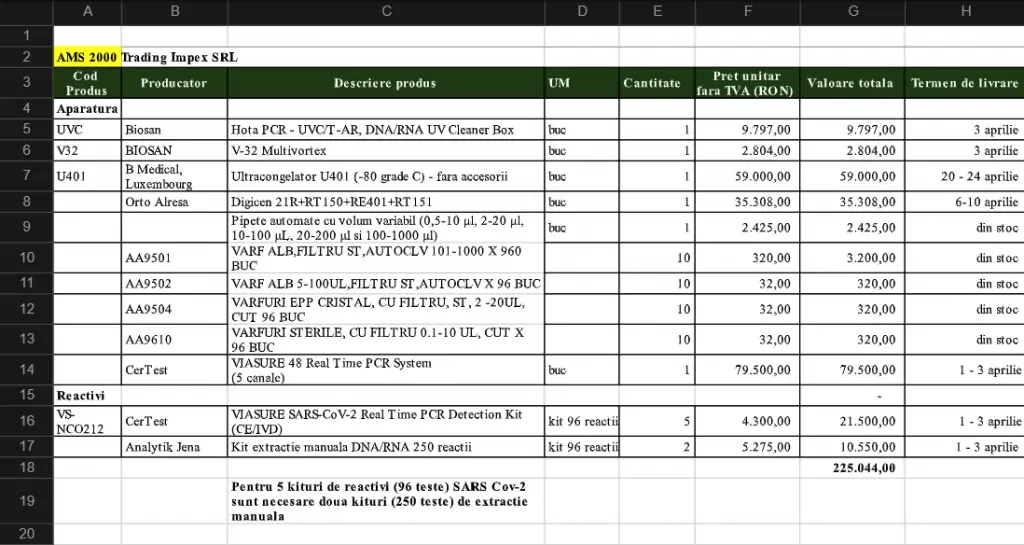Click the 'Pipete automate cu volum variabil' cell
The image size is (1024, 545).
(x=386, y=227)
